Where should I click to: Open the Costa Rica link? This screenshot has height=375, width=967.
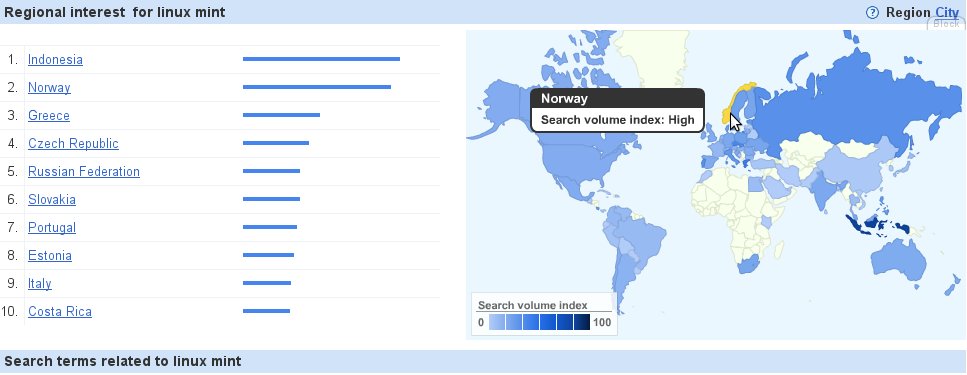click(60, 311)
